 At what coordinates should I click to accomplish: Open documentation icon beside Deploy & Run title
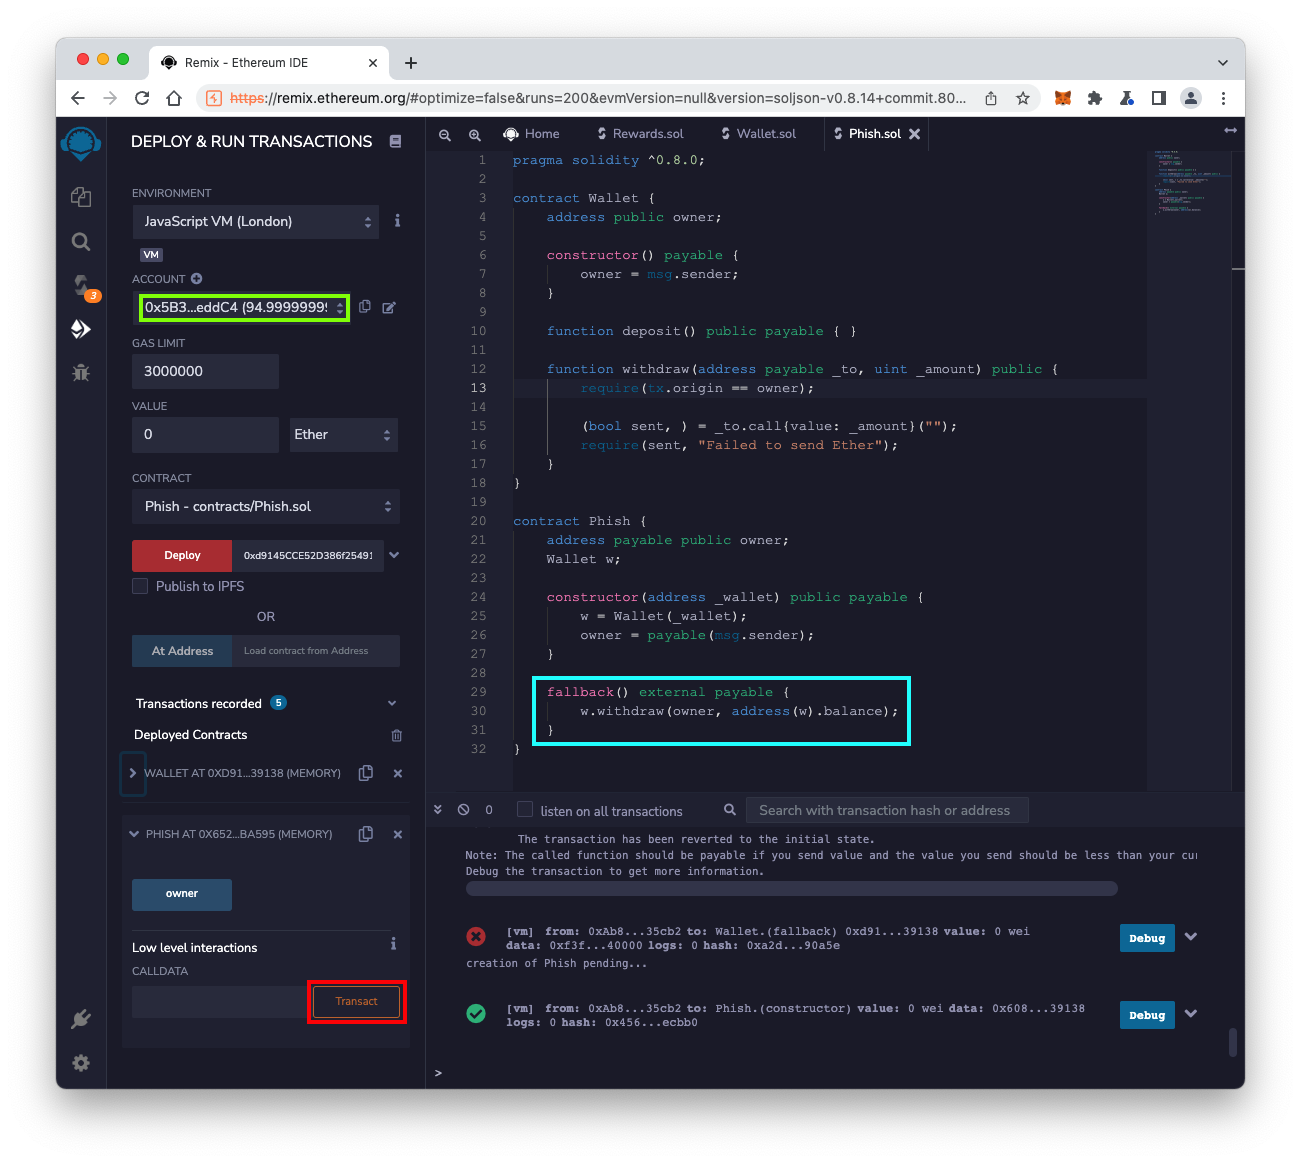pos(395,142)
